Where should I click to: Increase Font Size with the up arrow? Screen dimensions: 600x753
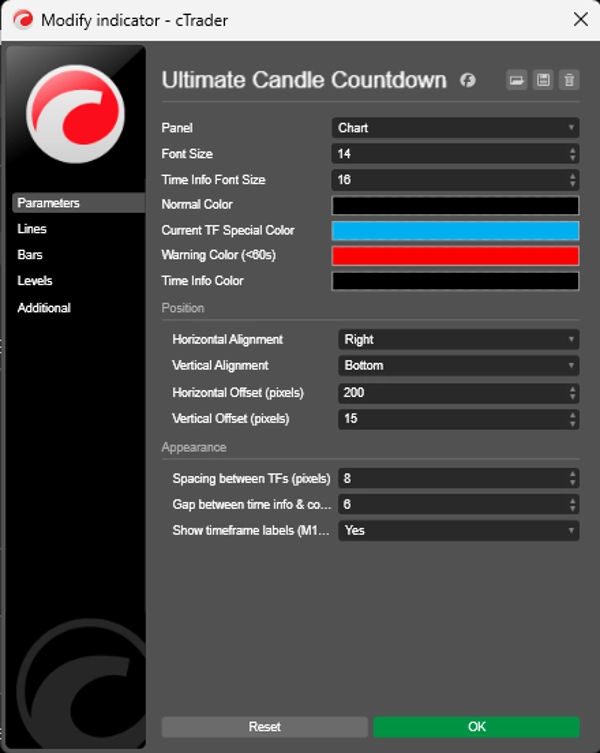pyautogui.click(x=573, y=150)
